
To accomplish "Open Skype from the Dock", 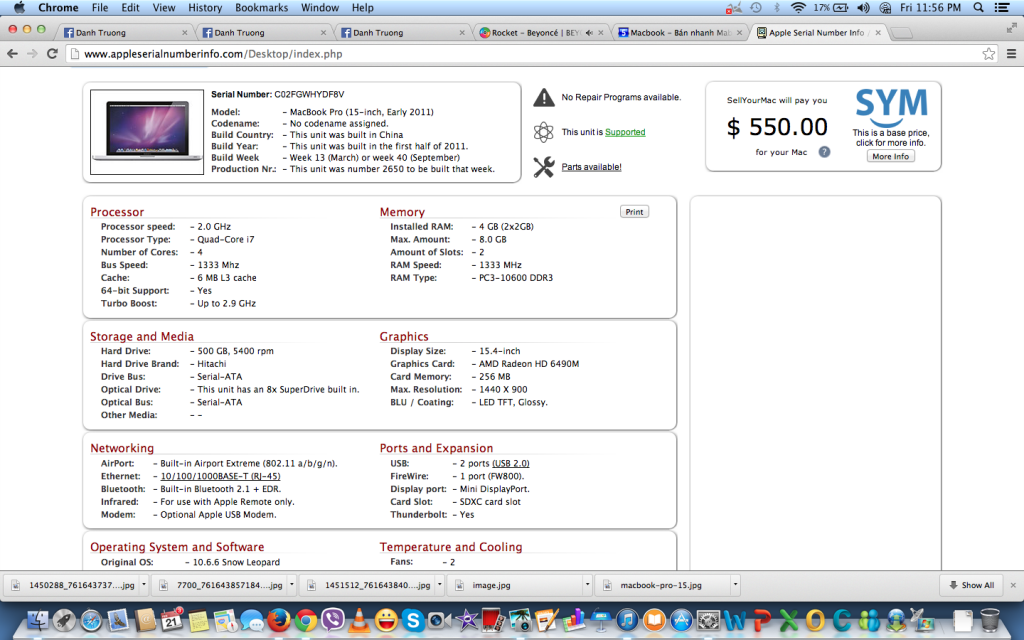I will pyautogui.click(x=412, y=622).
